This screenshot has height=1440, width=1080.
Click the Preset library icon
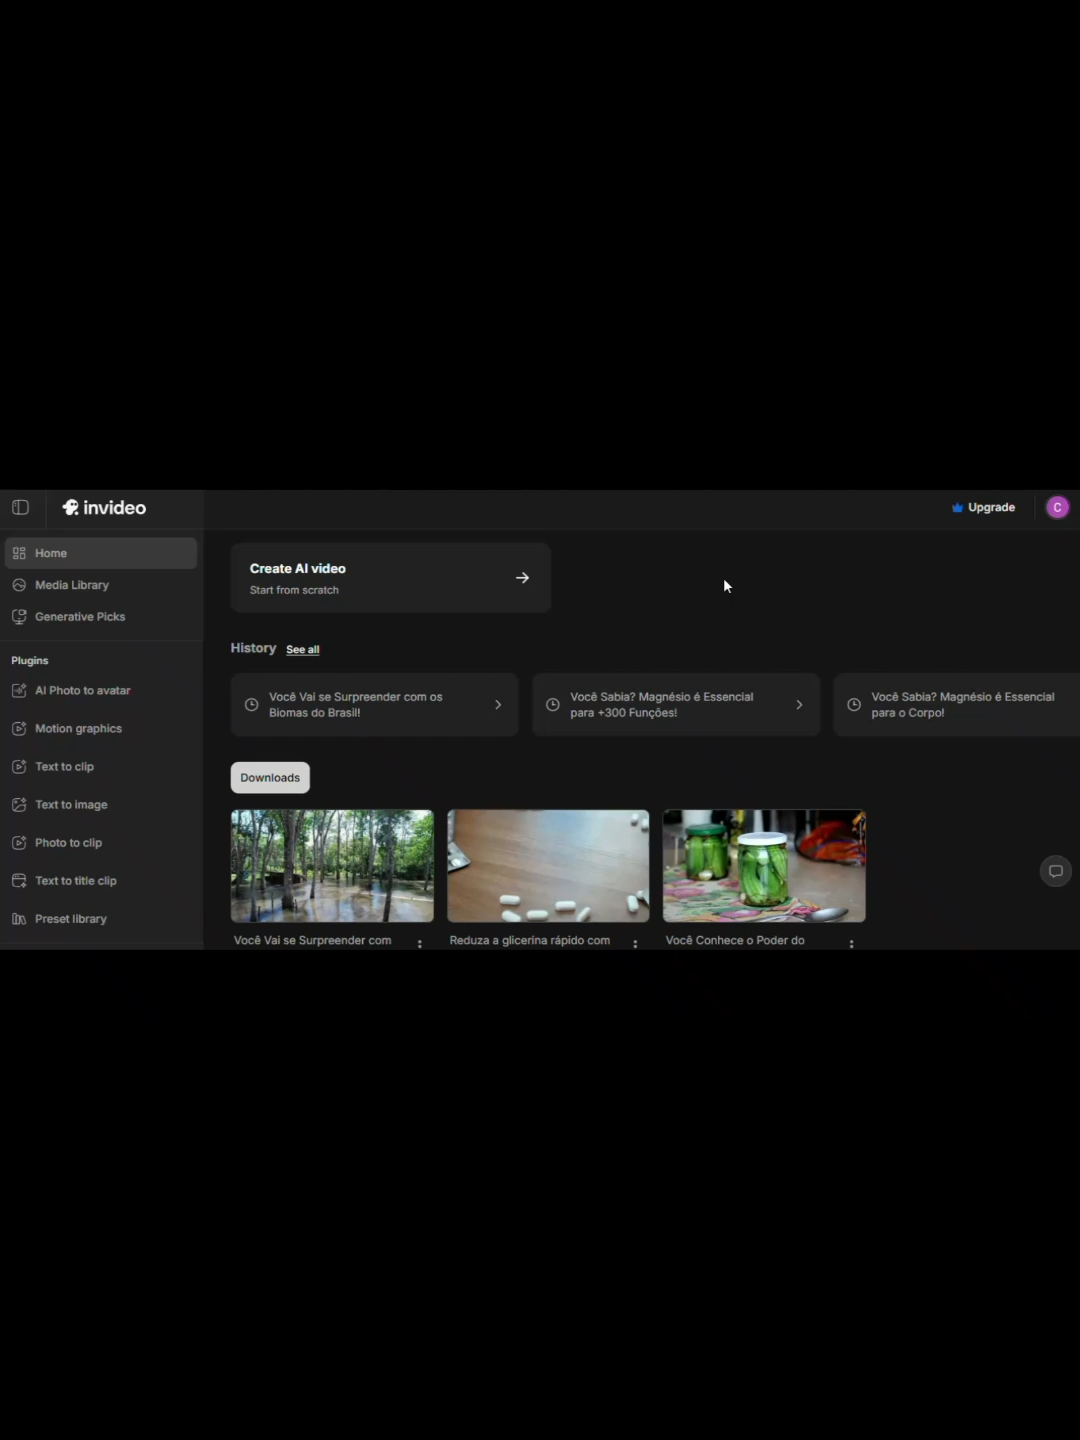[19, 919]
